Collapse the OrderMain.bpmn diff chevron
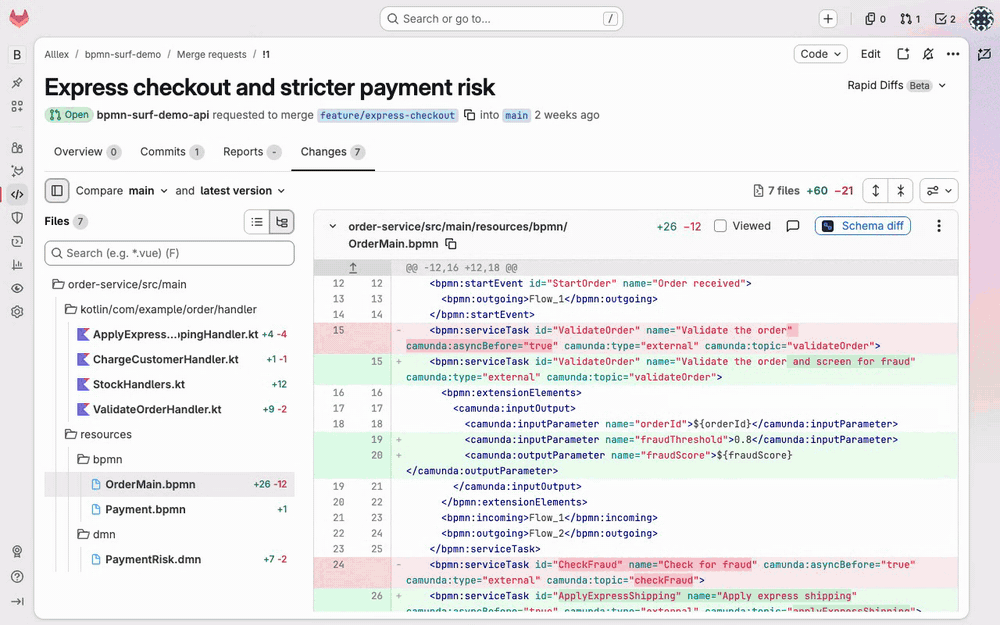Viewport: 1000px width, 625px height. pos(332,226)
